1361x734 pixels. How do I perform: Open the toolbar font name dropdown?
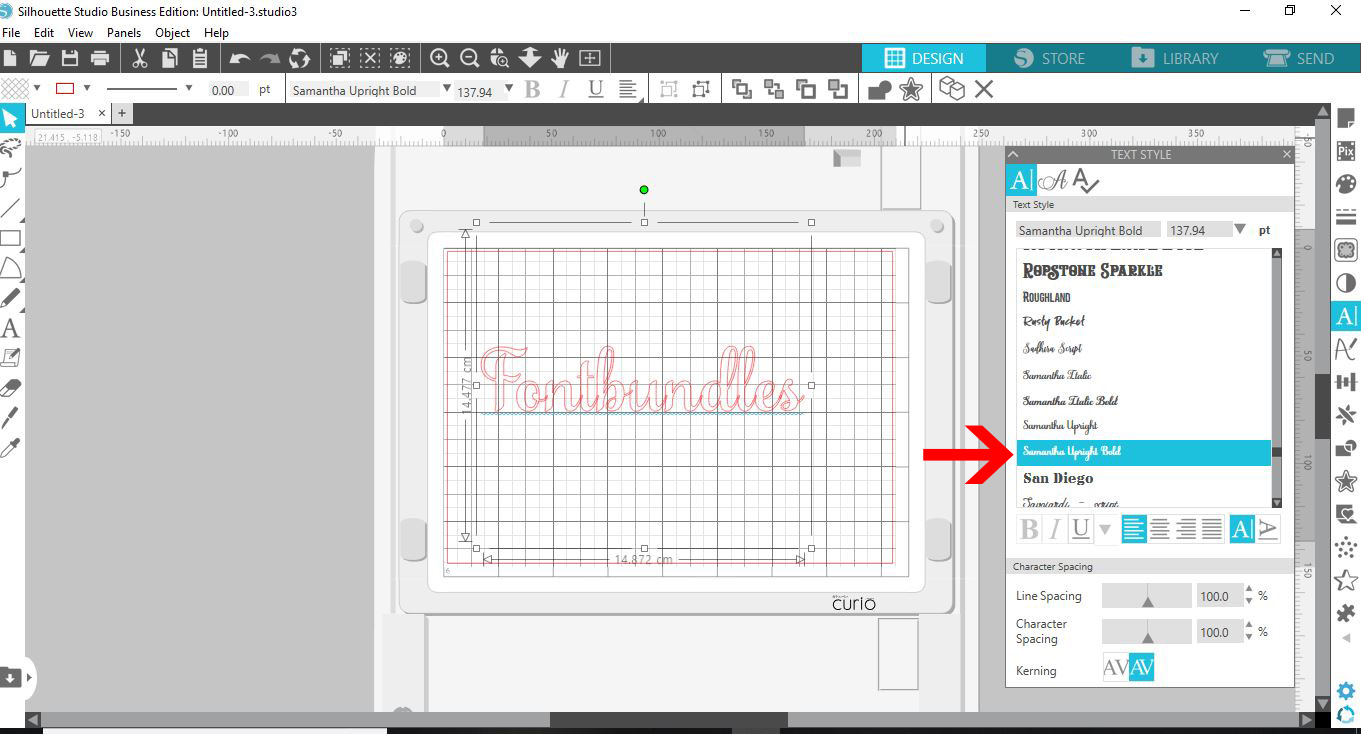tap(445, 89)
